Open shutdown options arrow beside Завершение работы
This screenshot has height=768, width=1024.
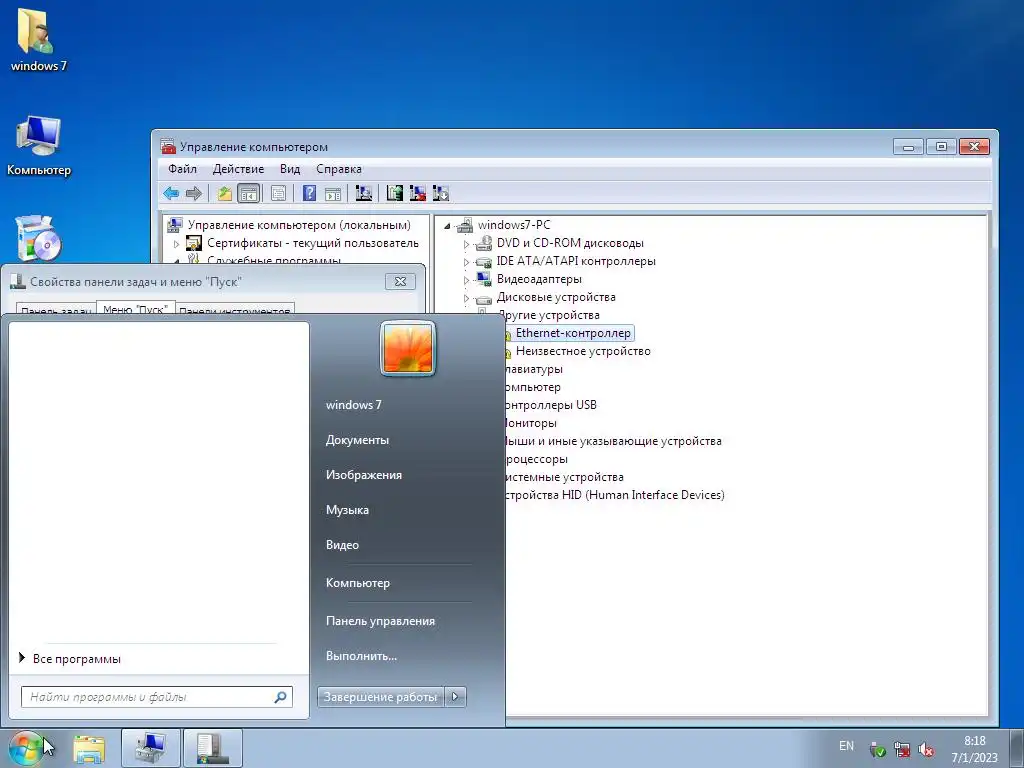(x=455, y=697)
